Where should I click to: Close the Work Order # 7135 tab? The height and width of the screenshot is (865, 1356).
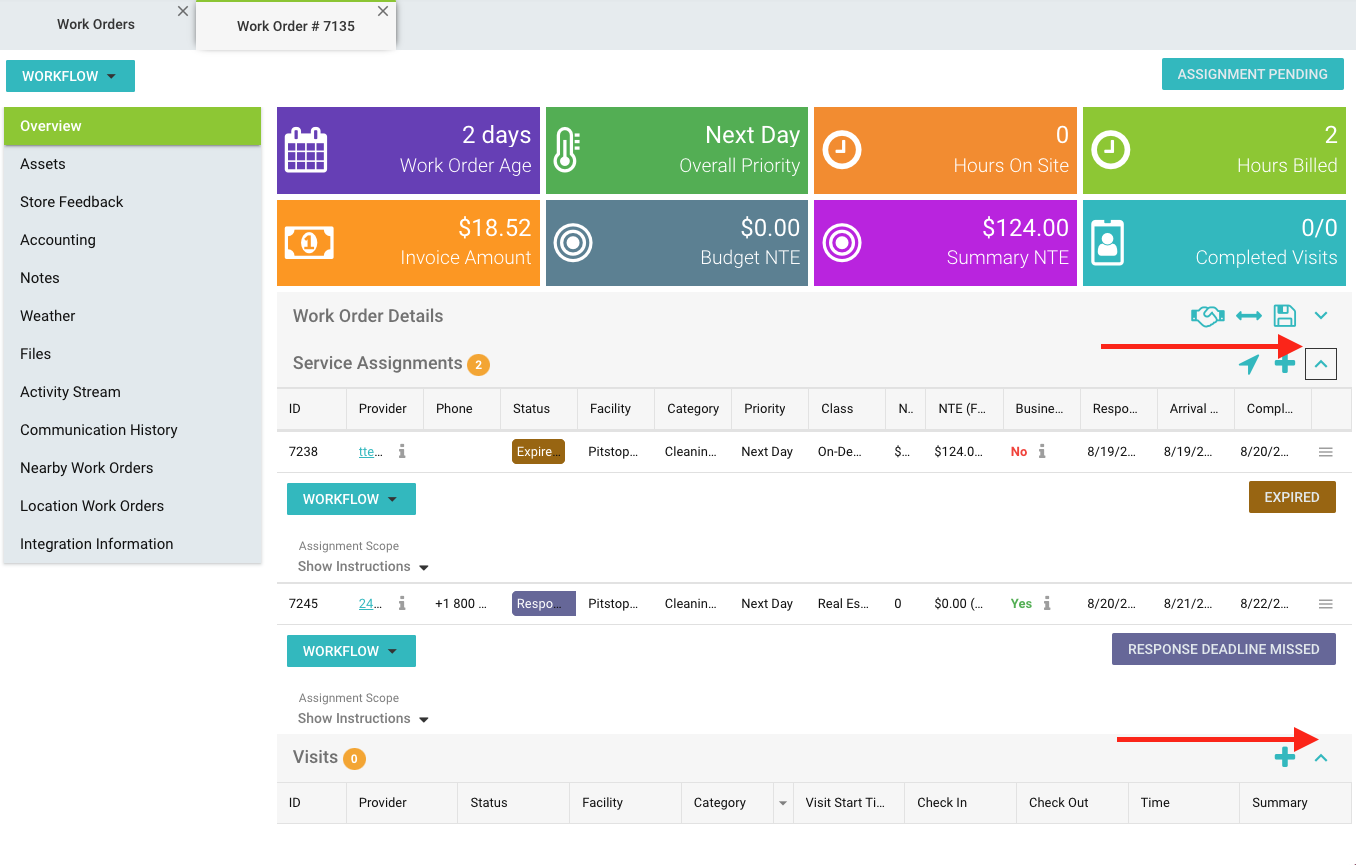(383, 11)
